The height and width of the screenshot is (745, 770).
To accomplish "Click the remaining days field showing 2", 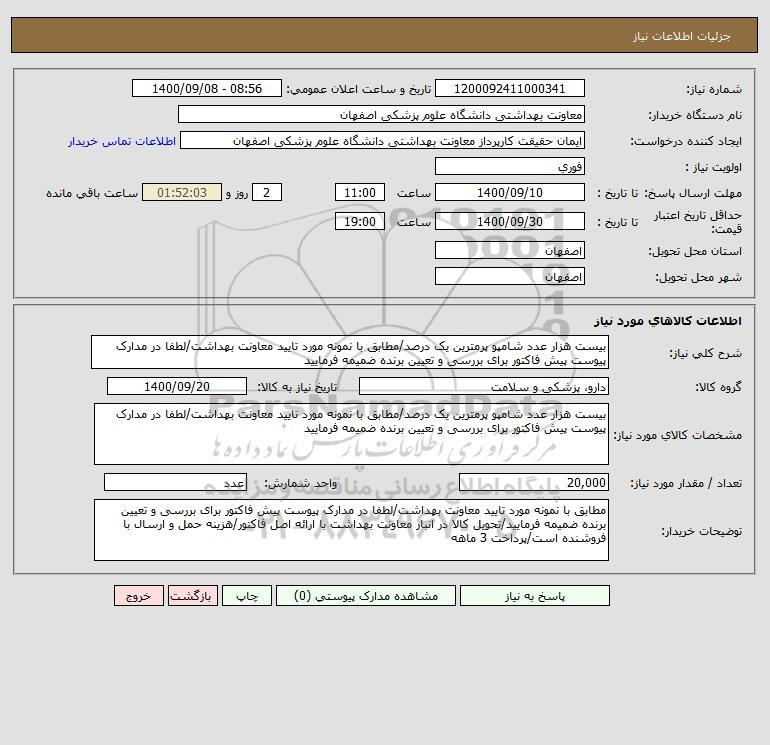I will point(267,193).
